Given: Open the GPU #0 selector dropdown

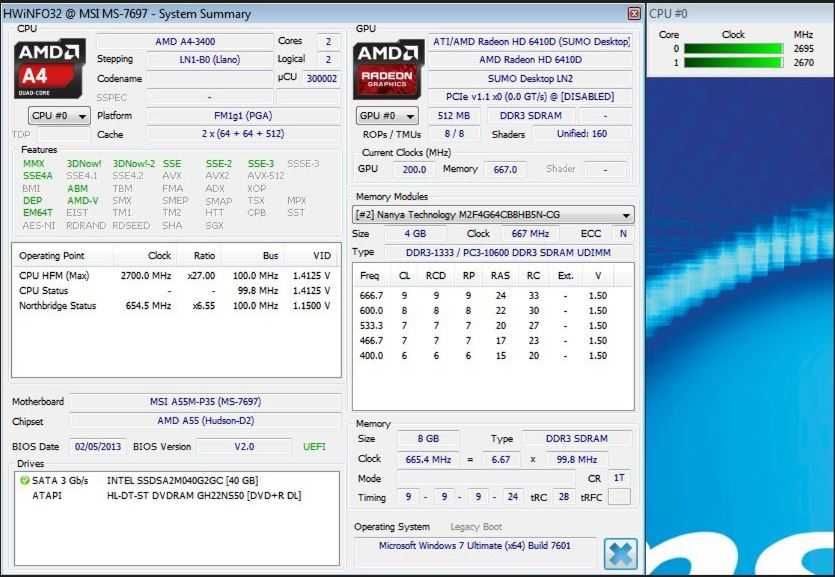Looking at the screenshot, I should 387,116.
